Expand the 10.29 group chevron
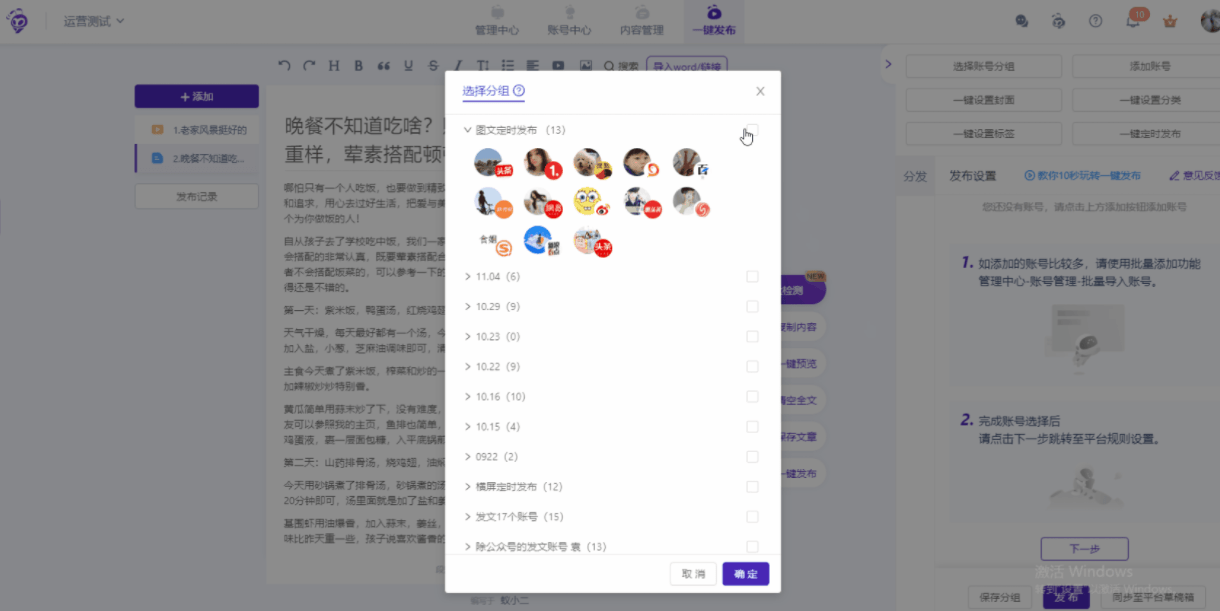 pyautogui.click(x=467, y=307)
